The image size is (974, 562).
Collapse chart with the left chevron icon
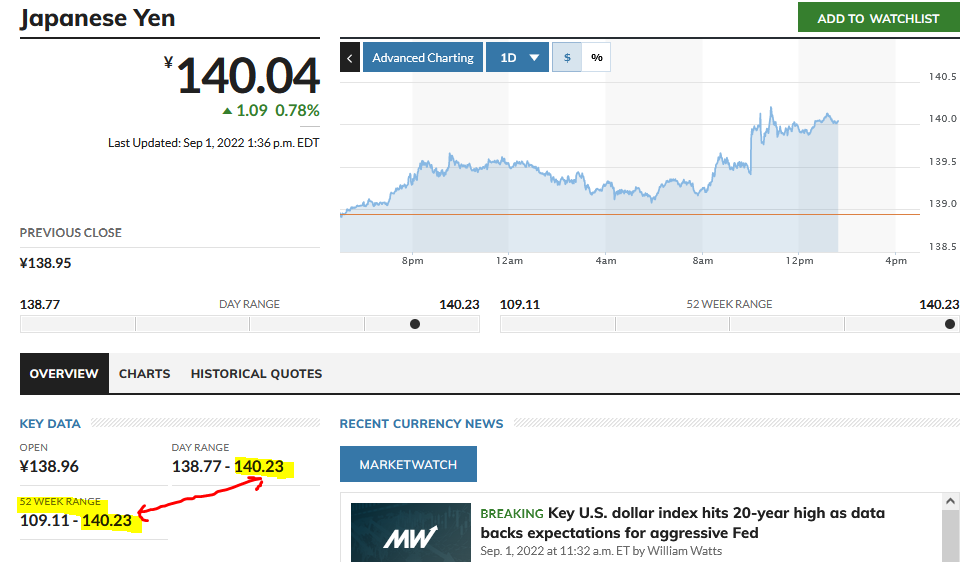[x=350, y=58]
